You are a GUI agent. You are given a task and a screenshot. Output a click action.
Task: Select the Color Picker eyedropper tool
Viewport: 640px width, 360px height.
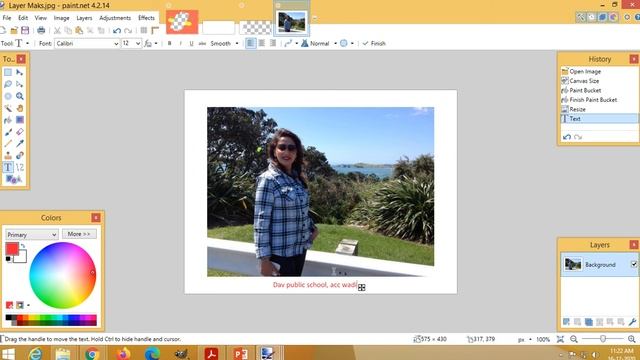point(20,144)
